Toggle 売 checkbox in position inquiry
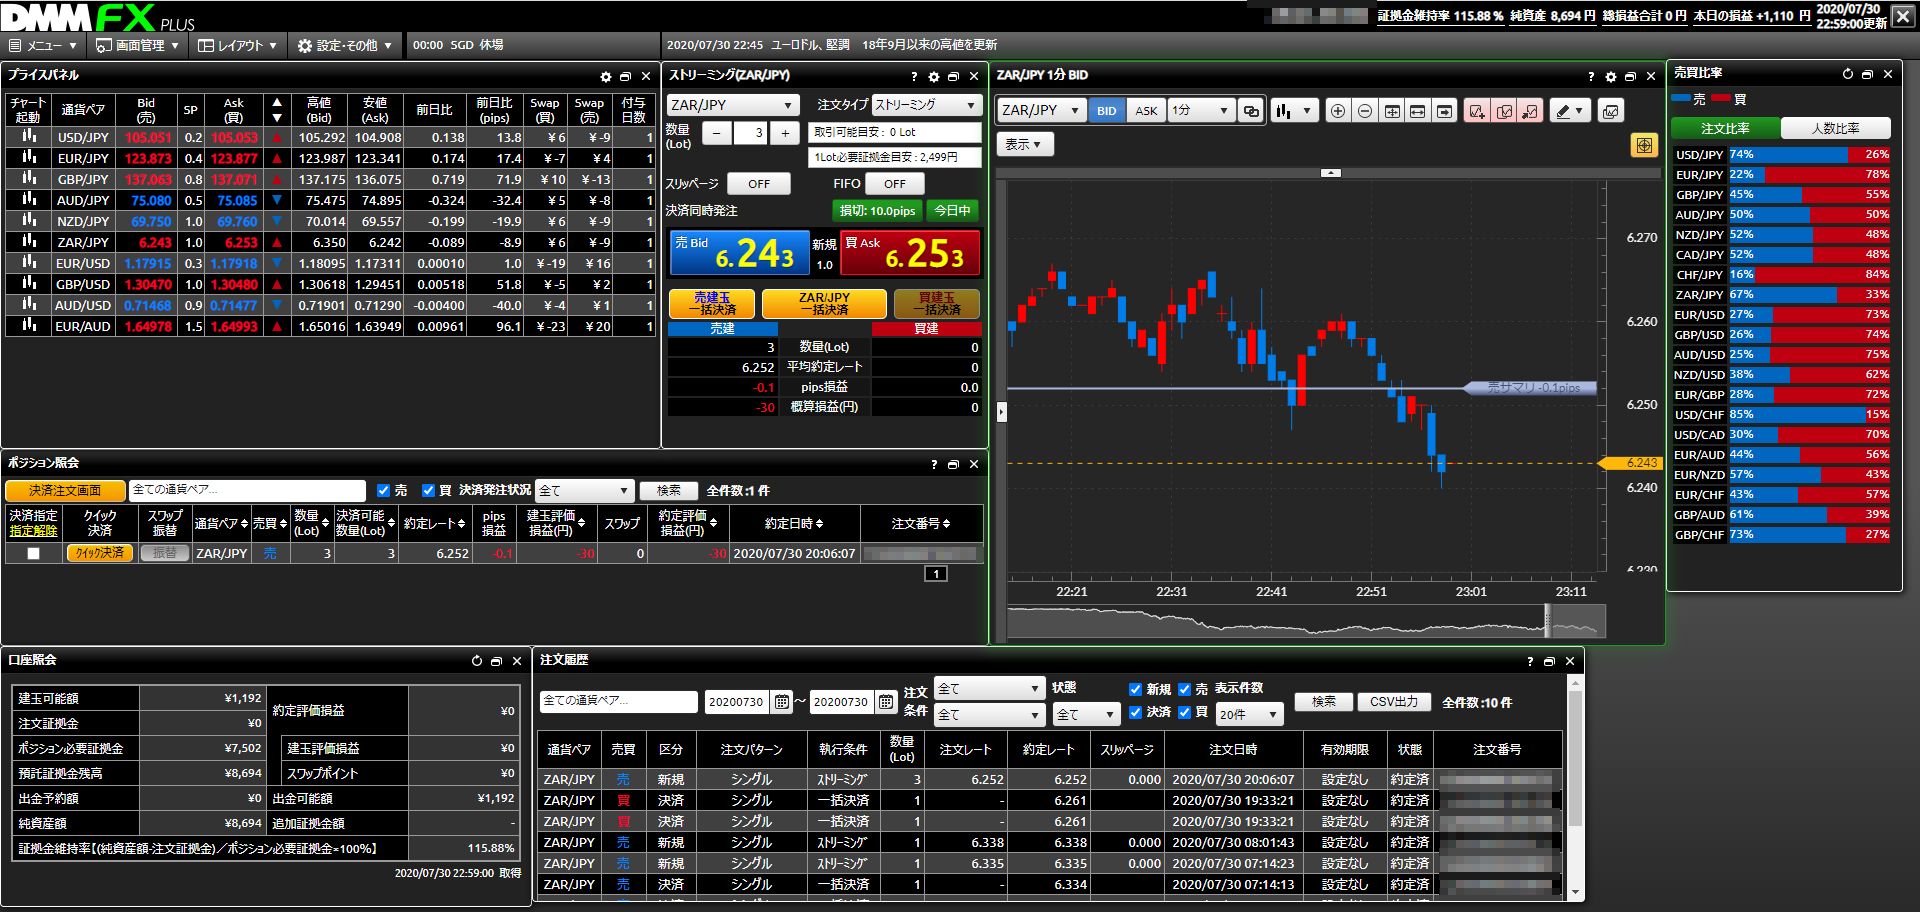The width and height of the screenshot is (1920, 912). pyautogui.click(x=383, y=490)
